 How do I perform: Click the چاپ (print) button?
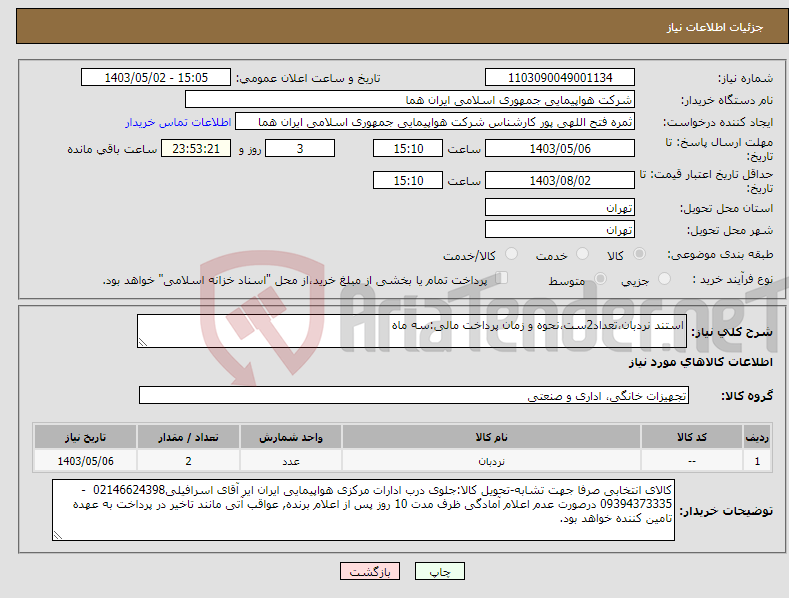coord(439,571)
